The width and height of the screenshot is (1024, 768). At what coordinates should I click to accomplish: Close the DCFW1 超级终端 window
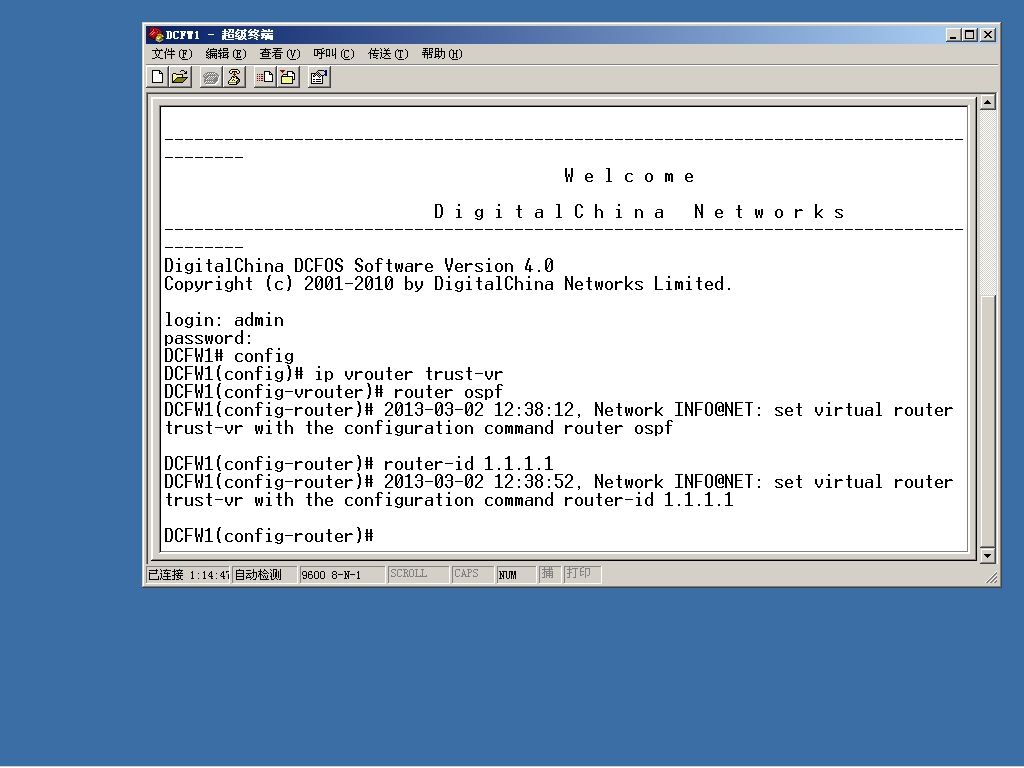[988, 35]
